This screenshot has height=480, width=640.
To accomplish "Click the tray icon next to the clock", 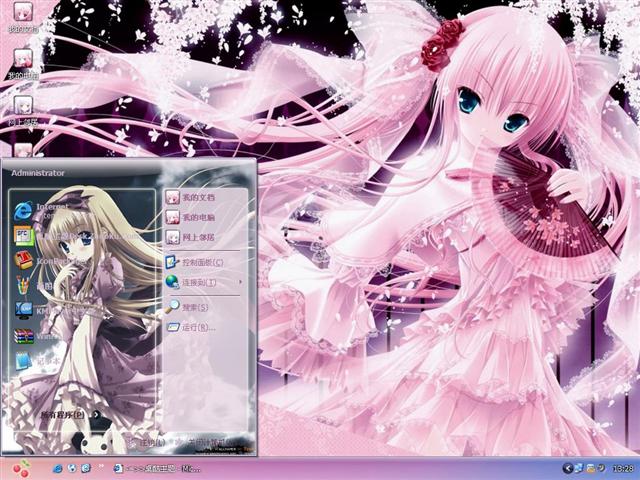I will click(602, 467).
